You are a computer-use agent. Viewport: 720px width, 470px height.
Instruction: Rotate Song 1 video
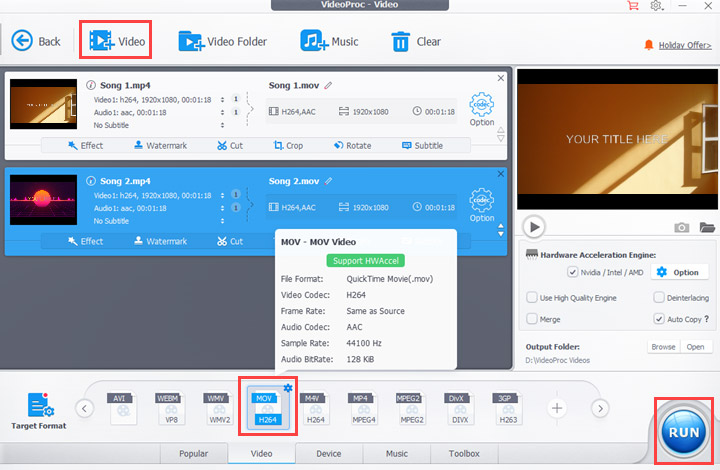click(353, 145)
